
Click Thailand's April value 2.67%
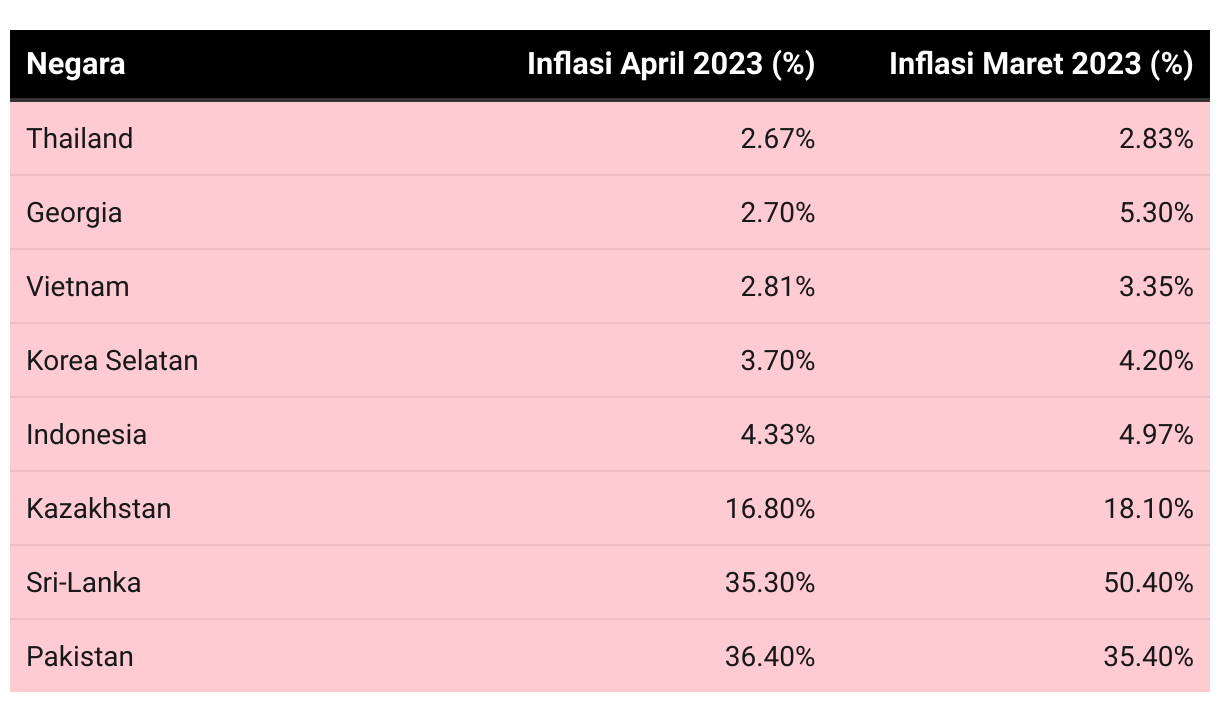[x=778, y=138]
